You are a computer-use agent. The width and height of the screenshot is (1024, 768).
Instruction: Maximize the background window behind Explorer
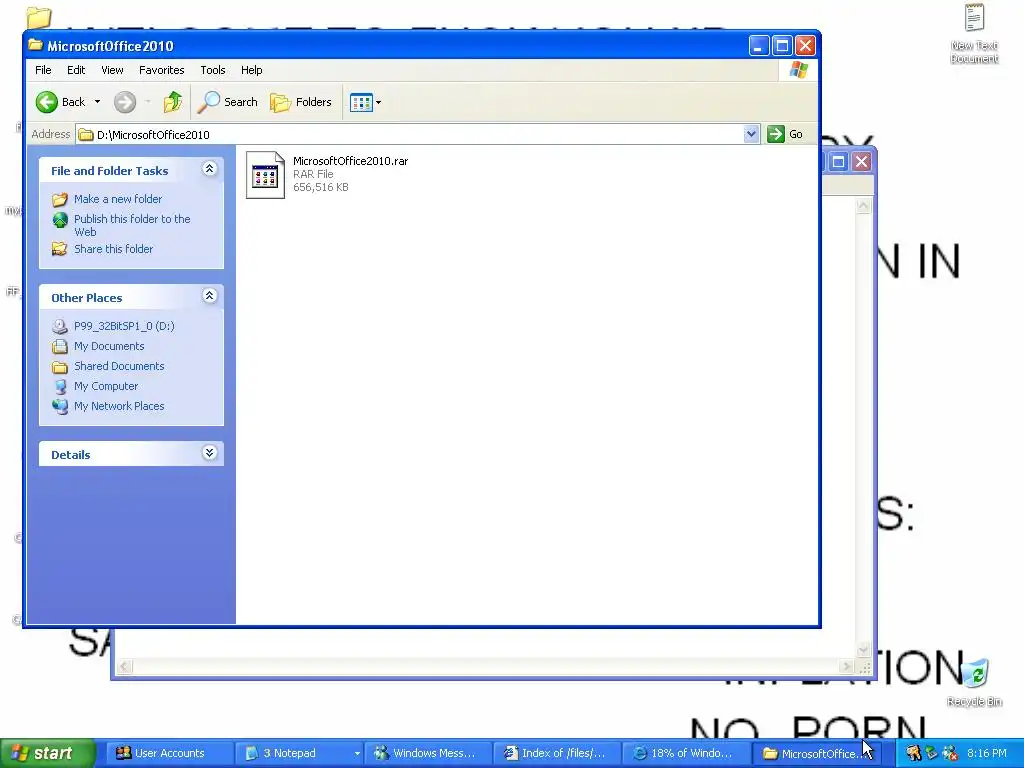pyautogui.click(x=839, y=161)
